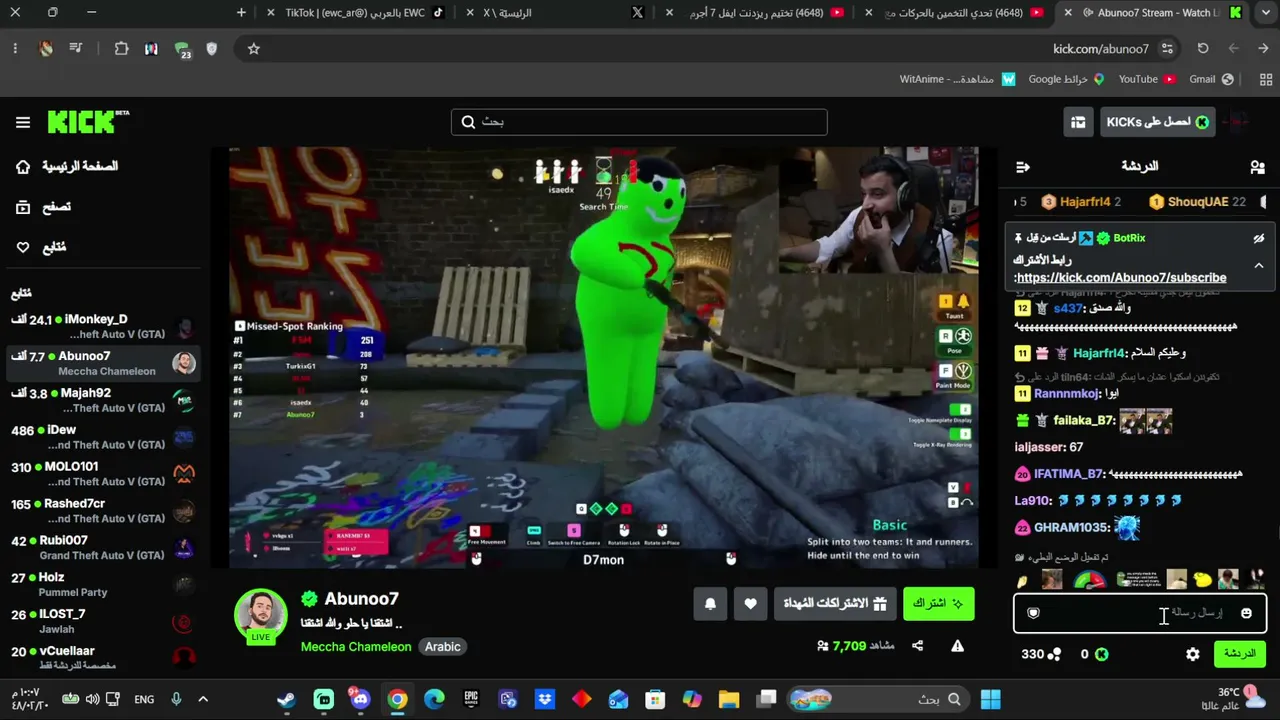
Task: Toggle the Kick sidebar hamburger menu
Action: pos(23,122)
